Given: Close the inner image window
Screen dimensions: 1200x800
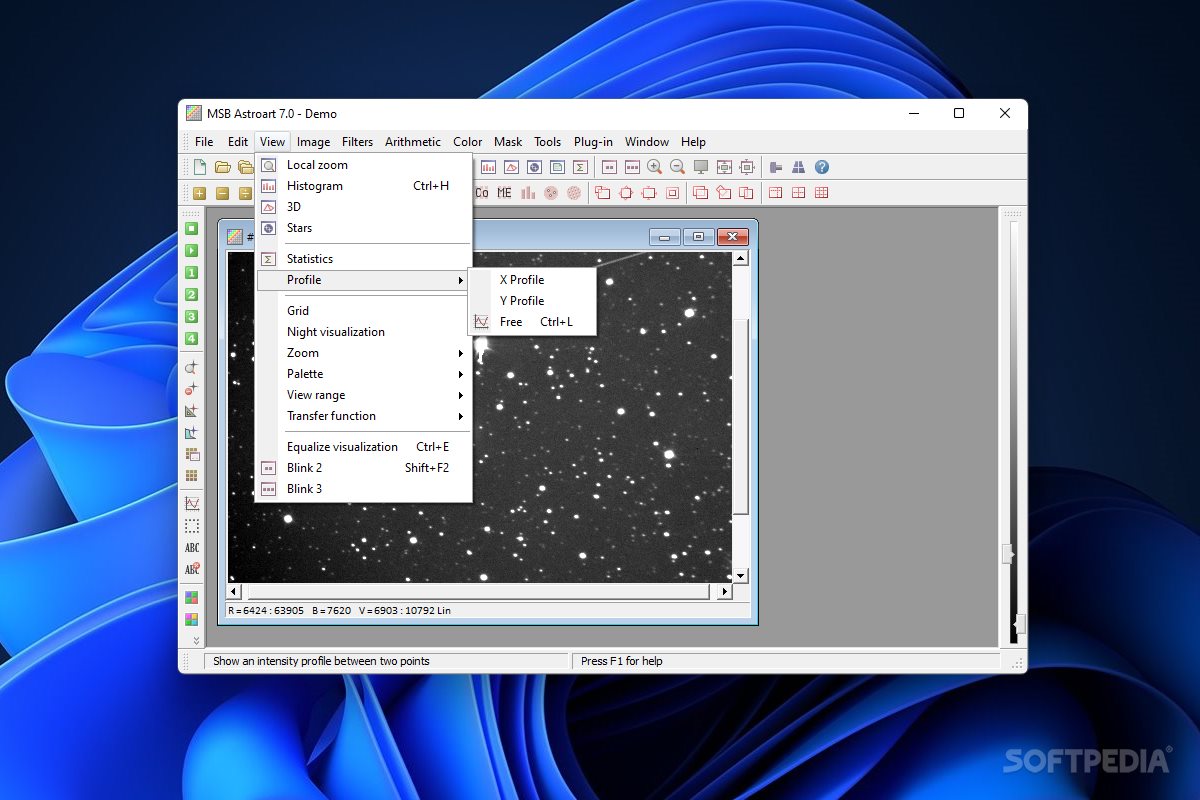Looking at the screenshot, I should (x=732, y=237).
